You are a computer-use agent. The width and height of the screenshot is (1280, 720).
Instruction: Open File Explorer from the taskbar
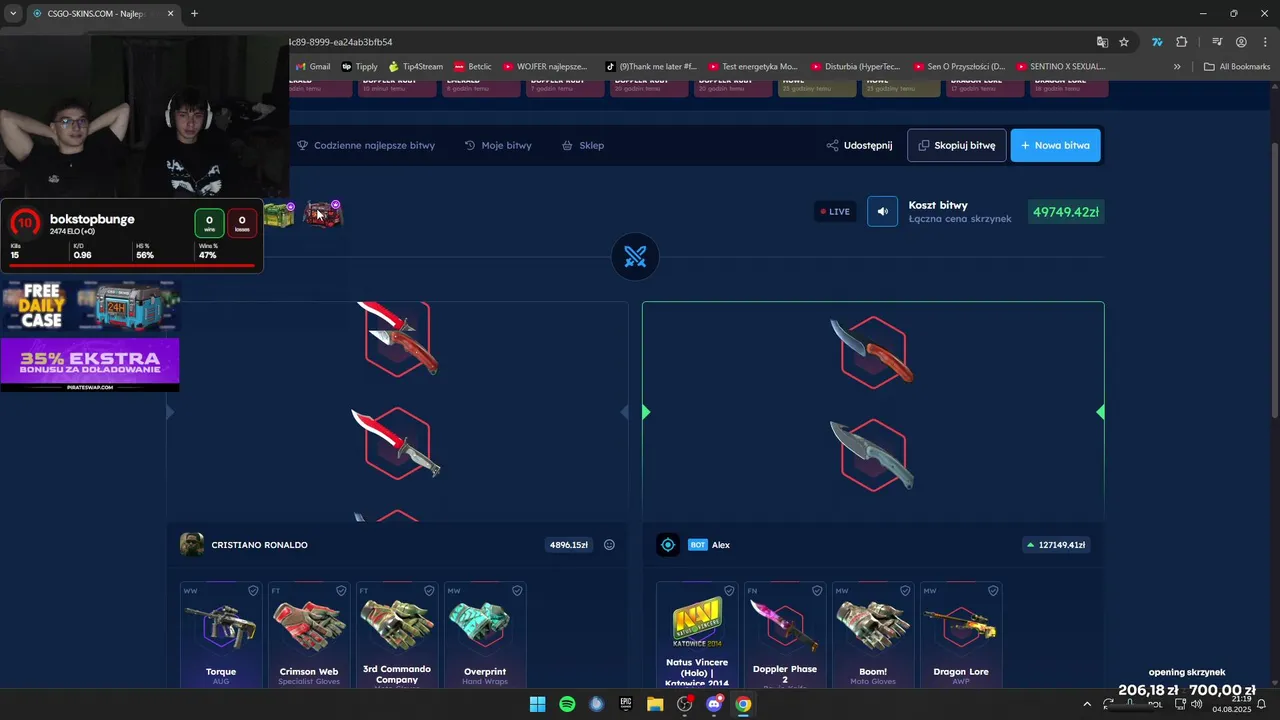[x=655, y=704]
